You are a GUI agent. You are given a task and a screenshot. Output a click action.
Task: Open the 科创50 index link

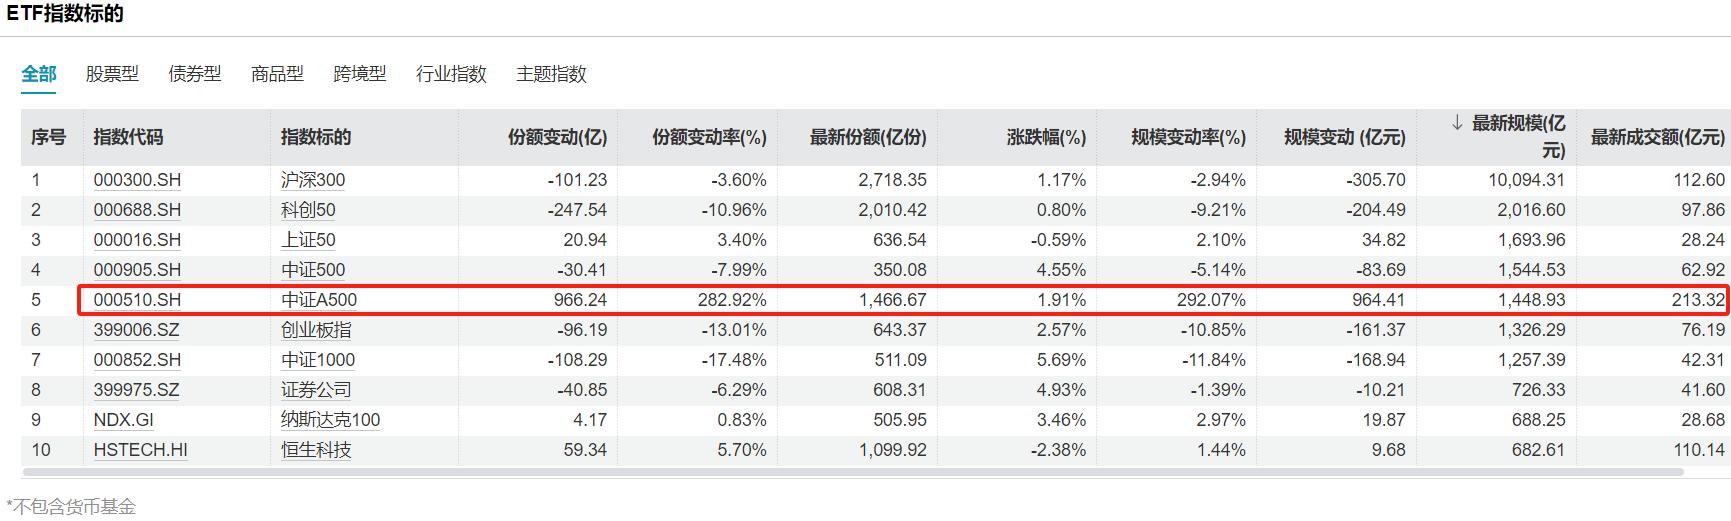click(308, 210)
